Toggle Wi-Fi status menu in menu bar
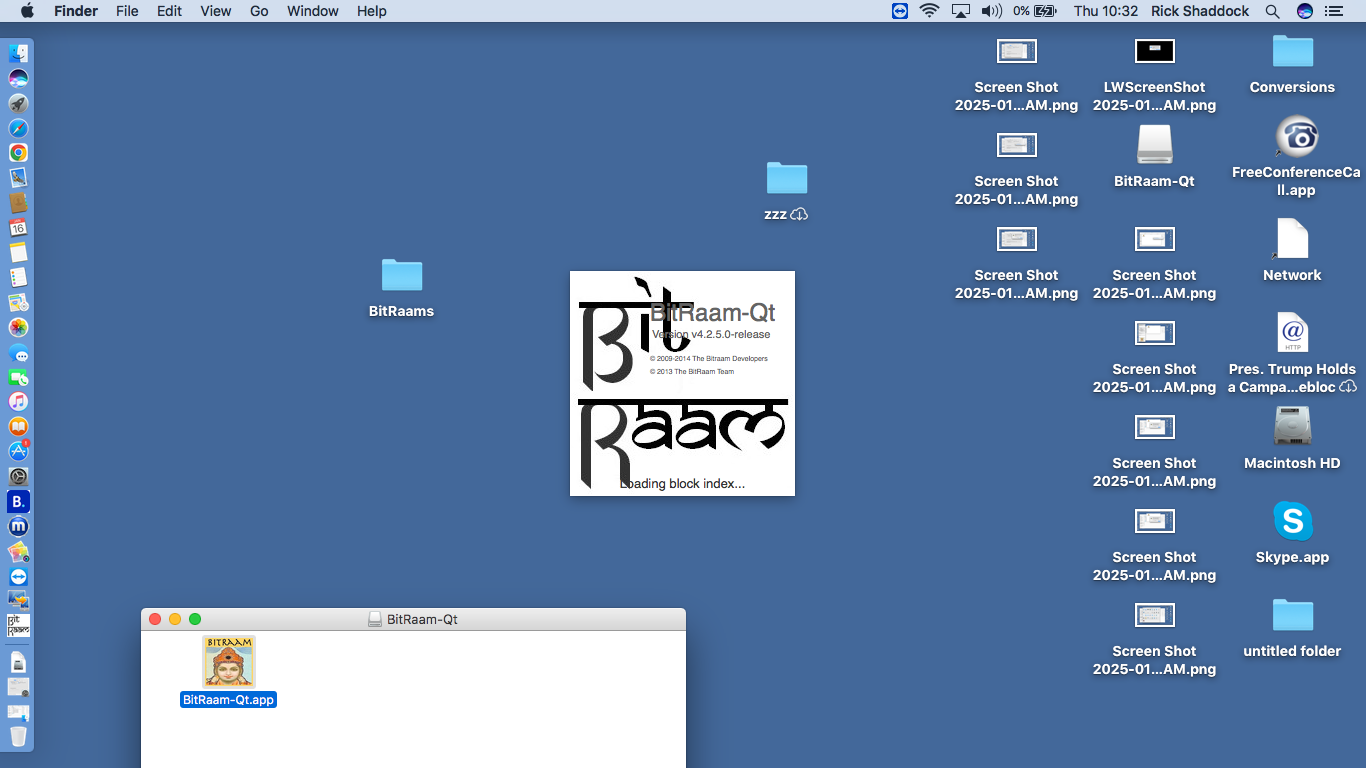The image size is (1366, 768). 930,11
